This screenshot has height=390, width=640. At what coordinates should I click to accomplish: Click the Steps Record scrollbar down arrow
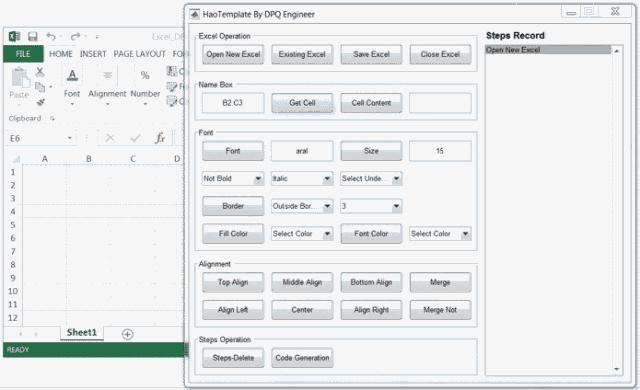pyautogui.click(x=617, y=369)
